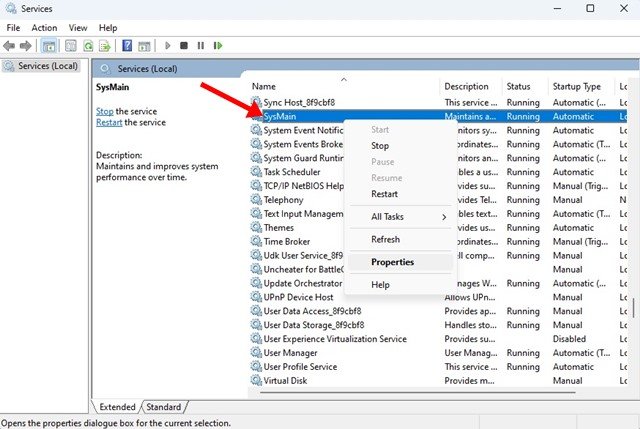This screenshot has height=429, width=640.
Task: Click the Refresh toolbar icon
Action: (88, 46)
